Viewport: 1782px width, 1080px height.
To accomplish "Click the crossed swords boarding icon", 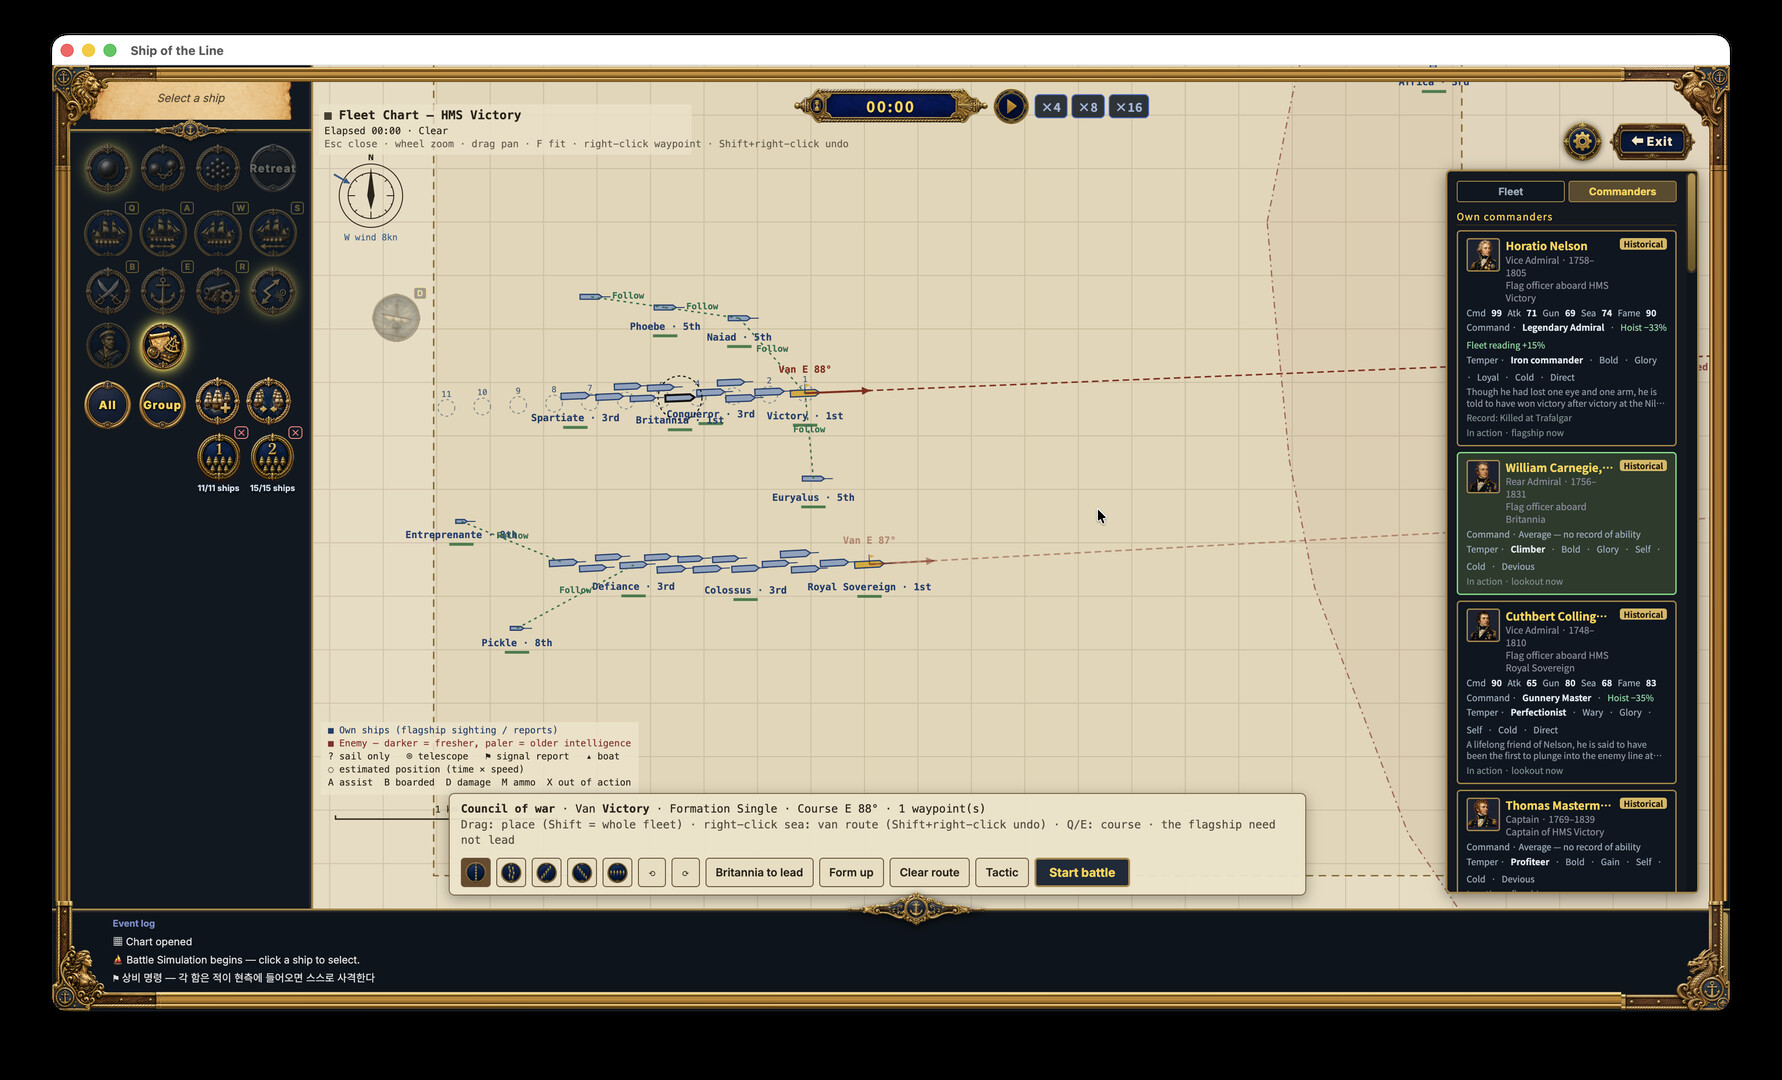I will tap(108, 291).
